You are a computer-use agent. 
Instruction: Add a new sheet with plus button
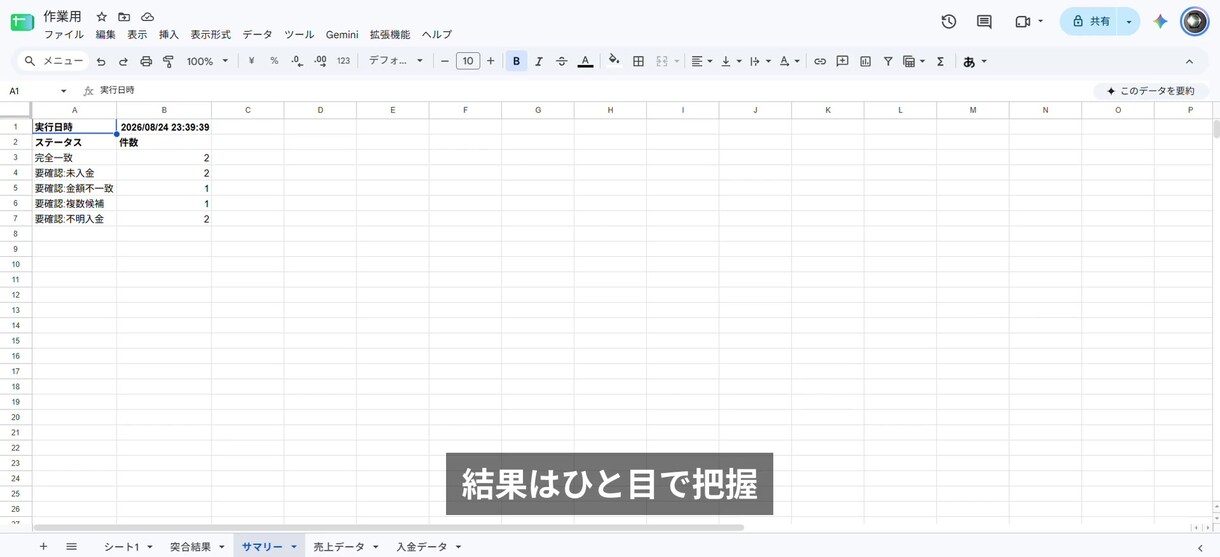tap(43, 547)
